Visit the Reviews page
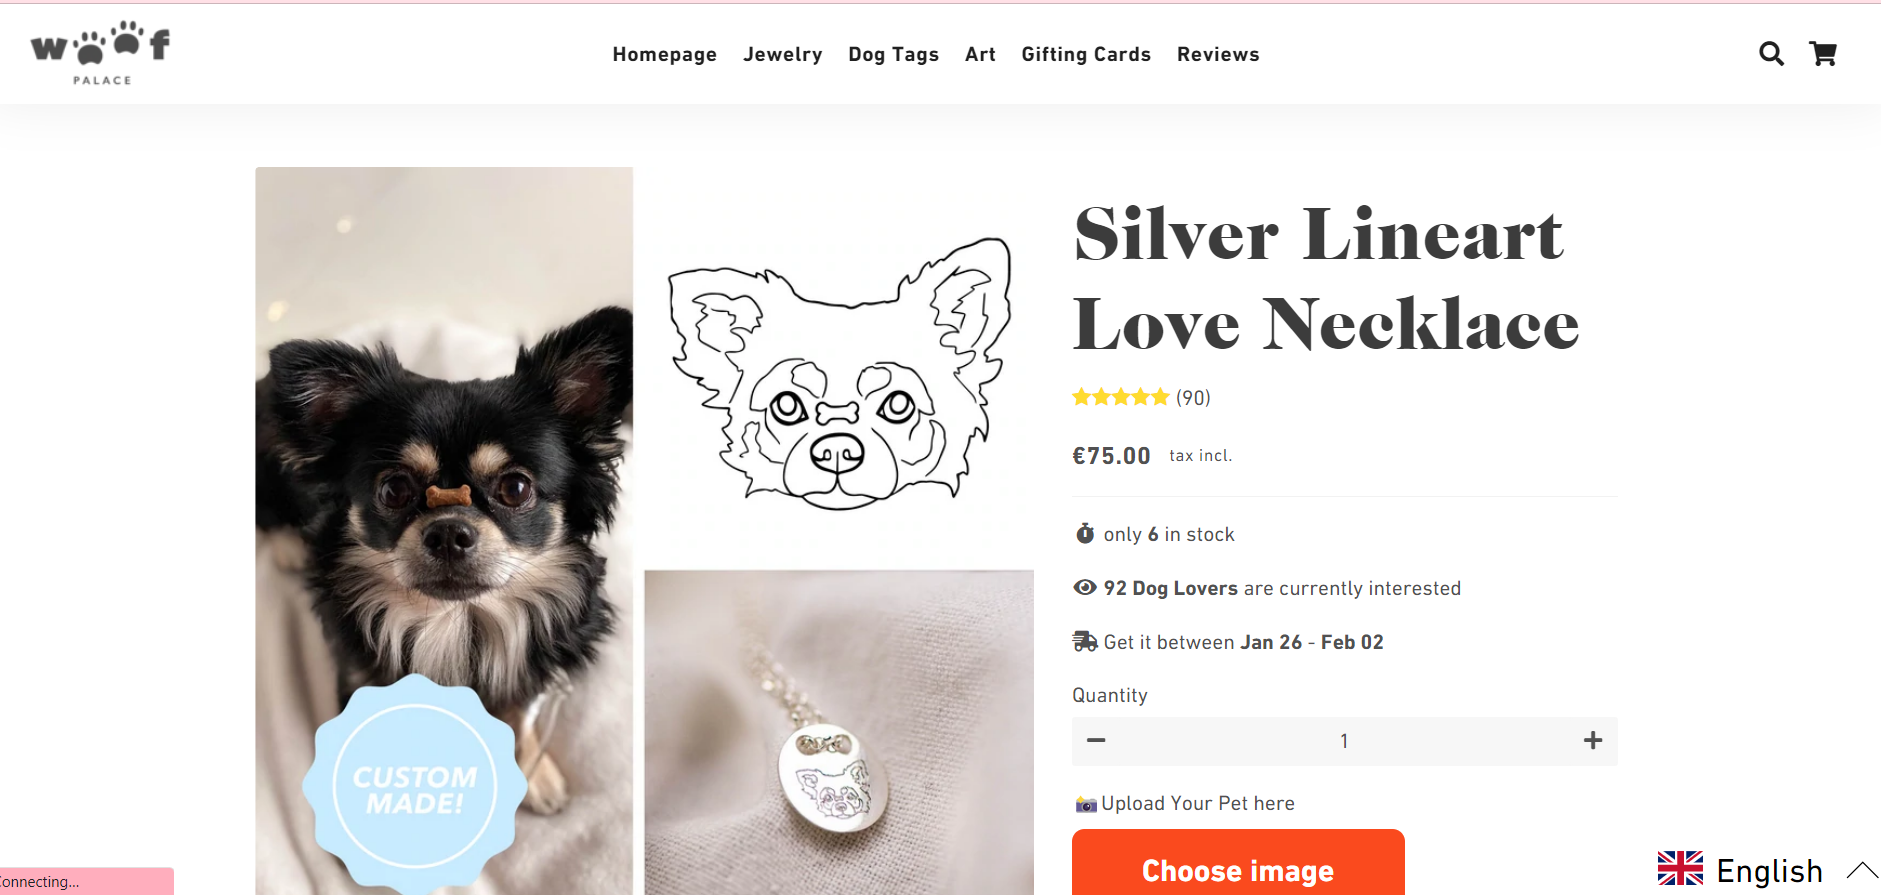Image resolution: width=1881 pixels, height=895 pixels. tap(1217, 55)
